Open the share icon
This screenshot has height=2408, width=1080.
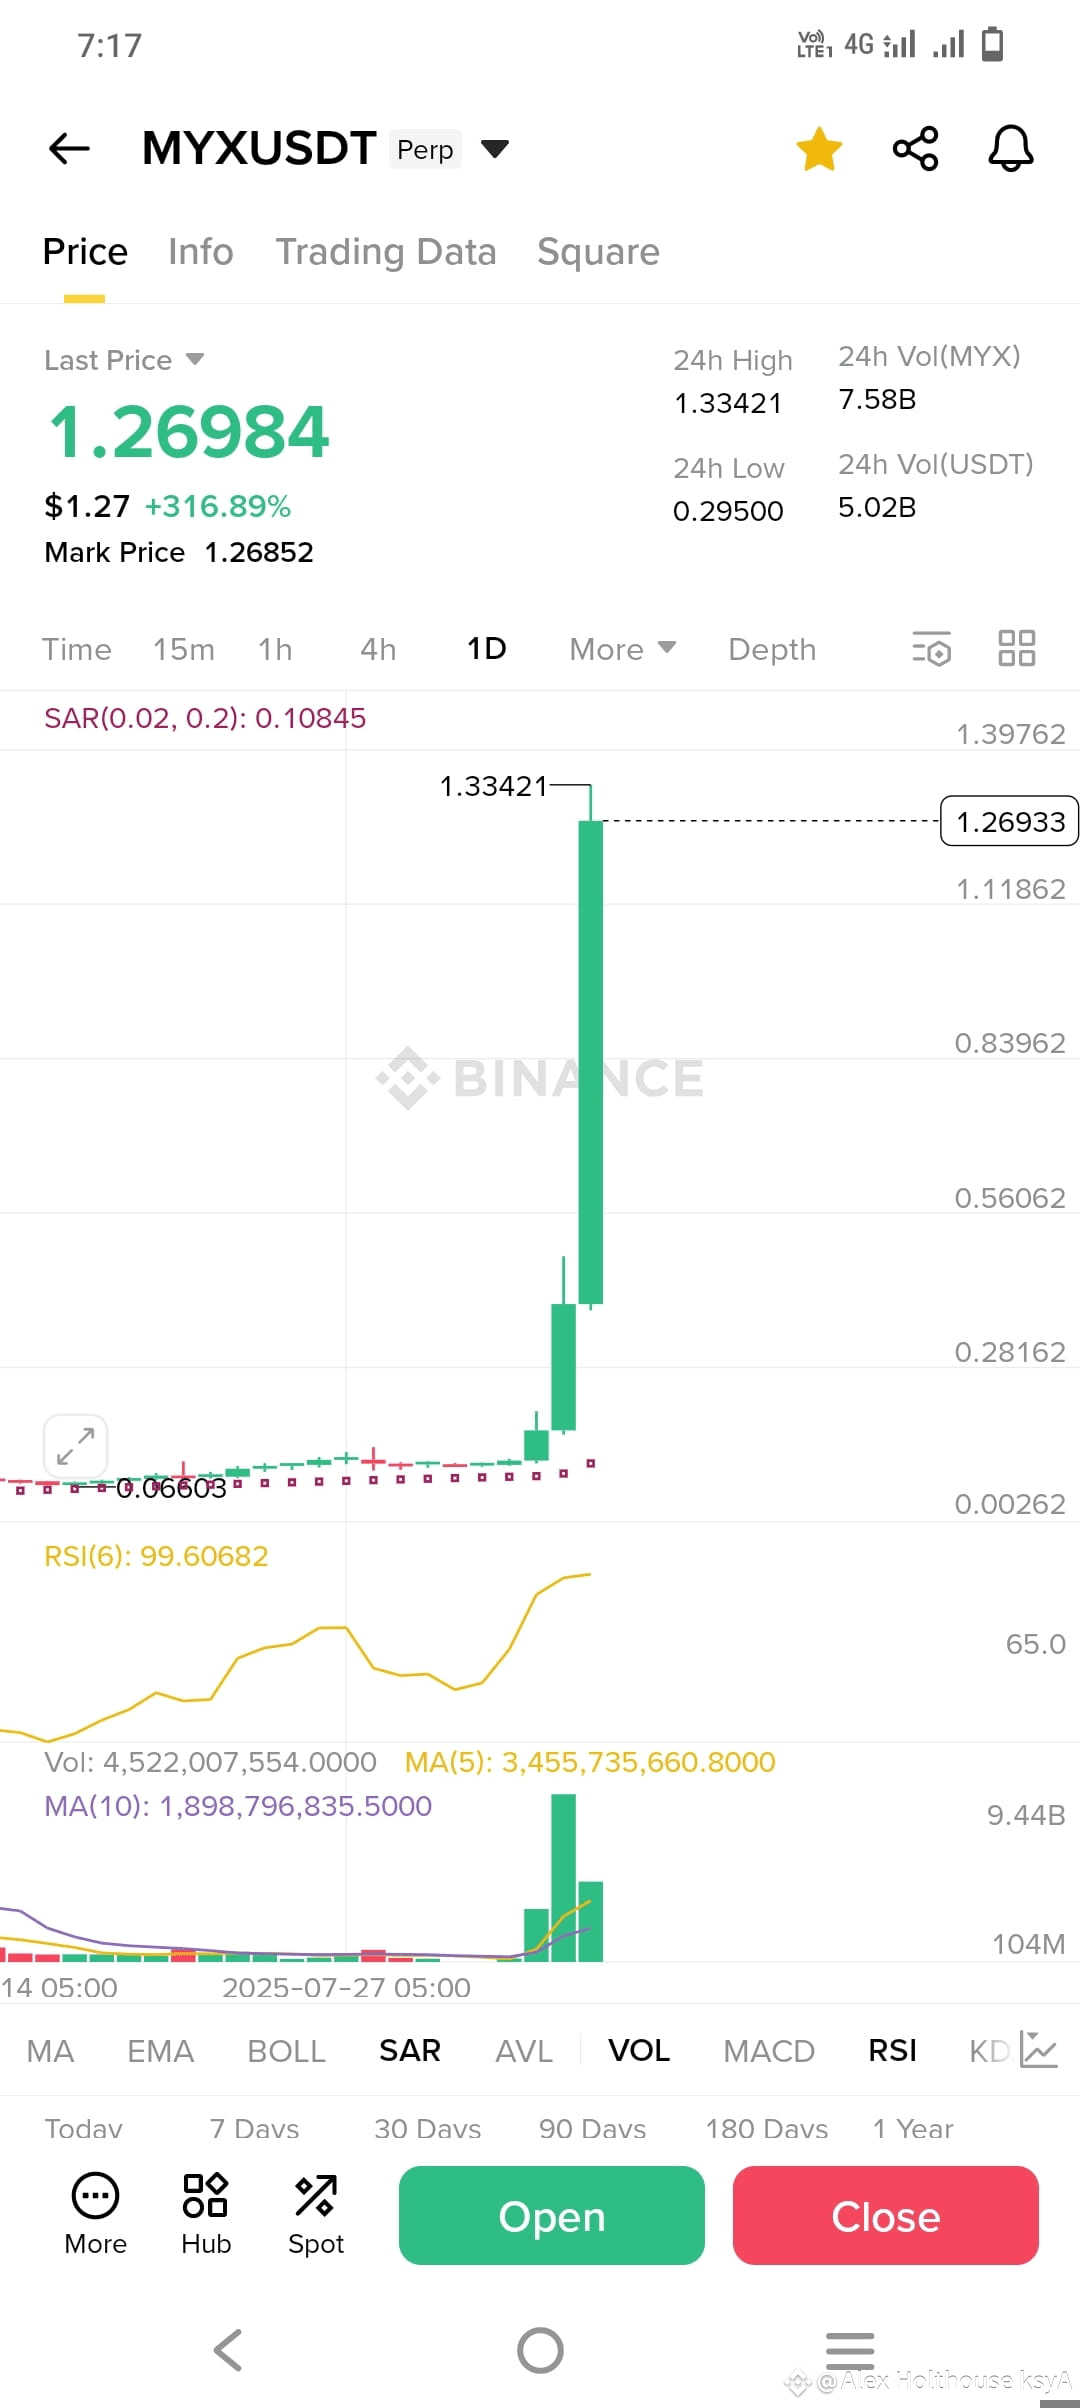[x=915, y=149]
